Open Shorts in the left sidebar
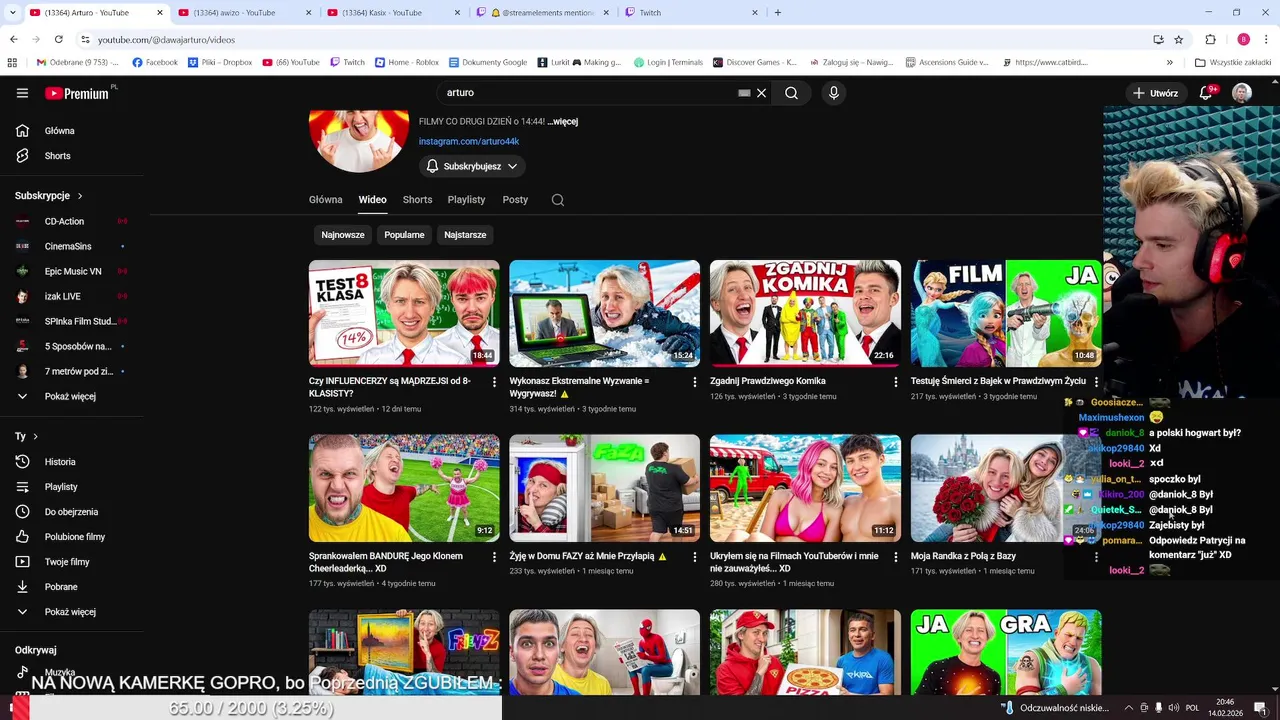This screenshot has width=1280, height=720. click(x=58, y=156)
